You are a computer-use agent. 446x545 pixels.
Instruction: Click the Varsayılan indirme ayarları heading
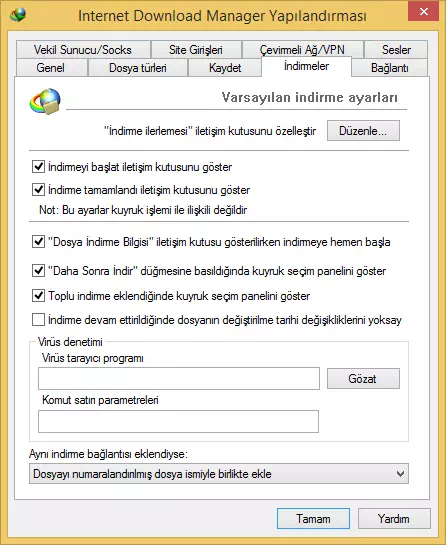(x=309, y=97)
